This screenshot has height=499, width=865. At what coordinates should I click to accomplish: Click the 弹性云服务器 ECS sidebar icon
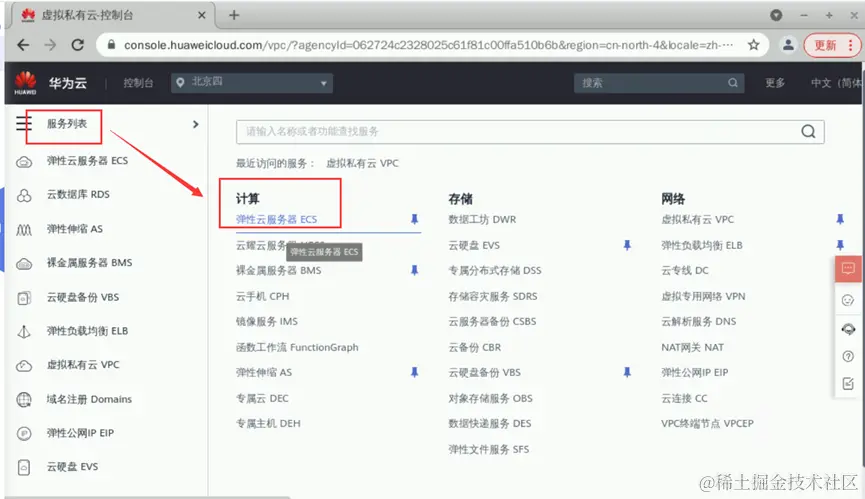24,162
